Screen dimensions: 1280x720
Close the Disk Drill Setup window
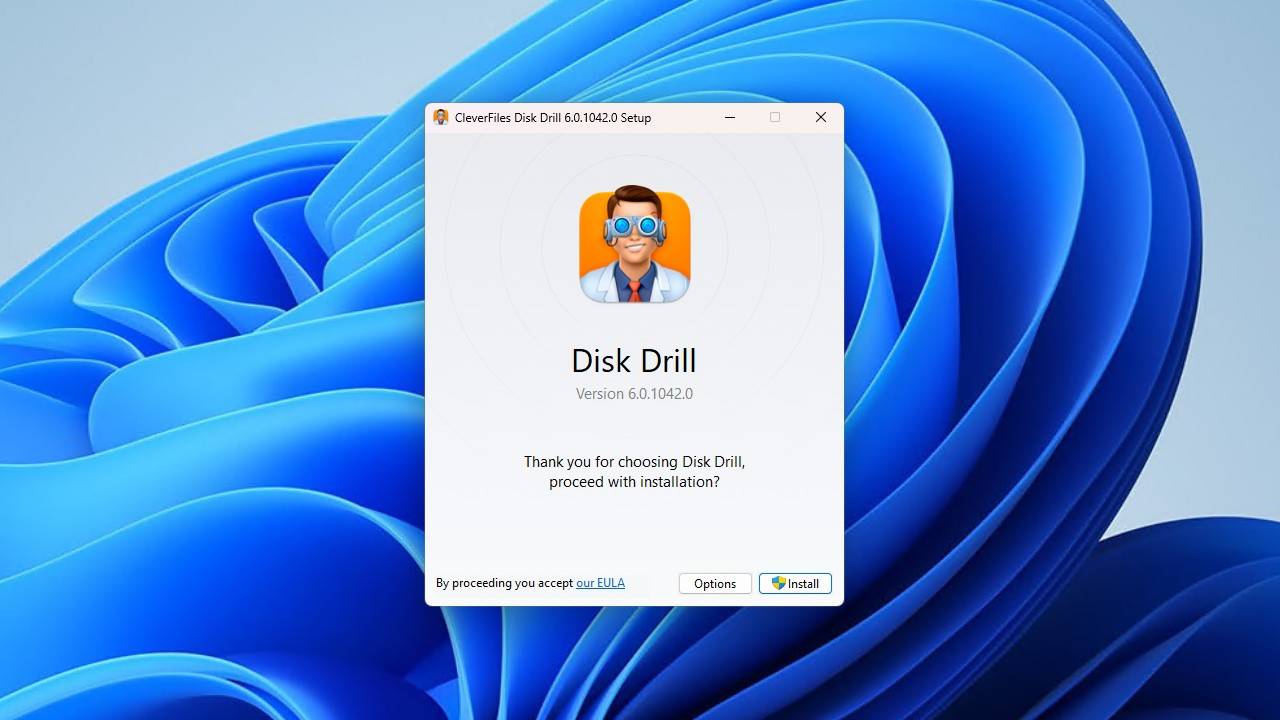[821, 117]
